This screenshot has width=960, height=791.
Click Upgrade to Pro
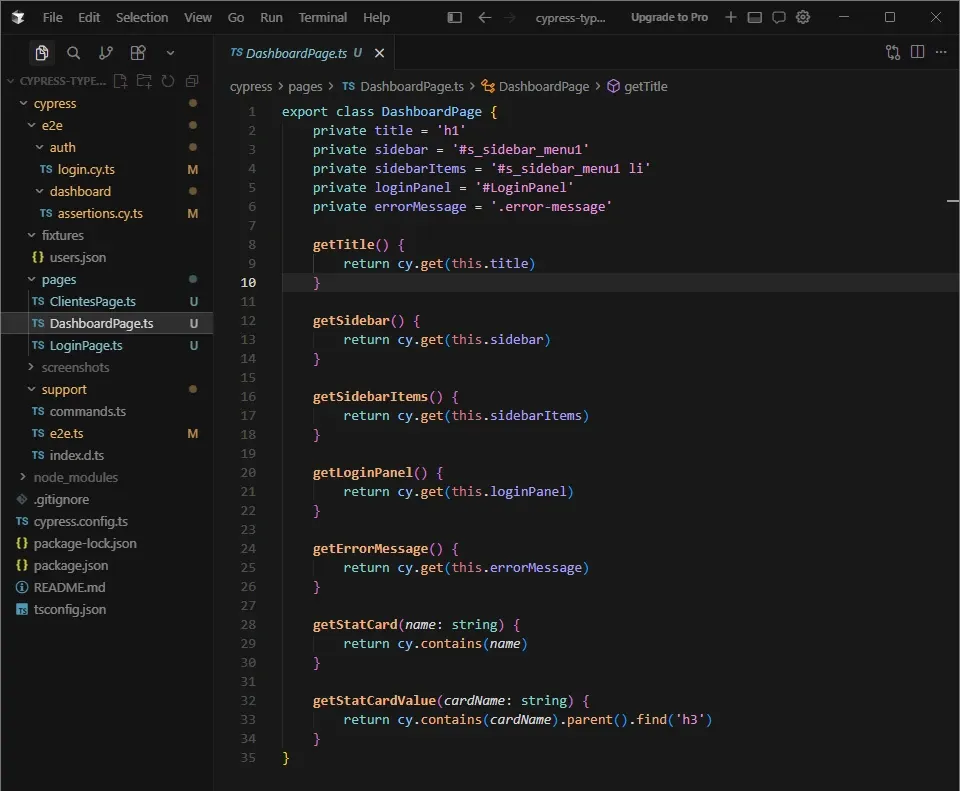coord(669,17)
